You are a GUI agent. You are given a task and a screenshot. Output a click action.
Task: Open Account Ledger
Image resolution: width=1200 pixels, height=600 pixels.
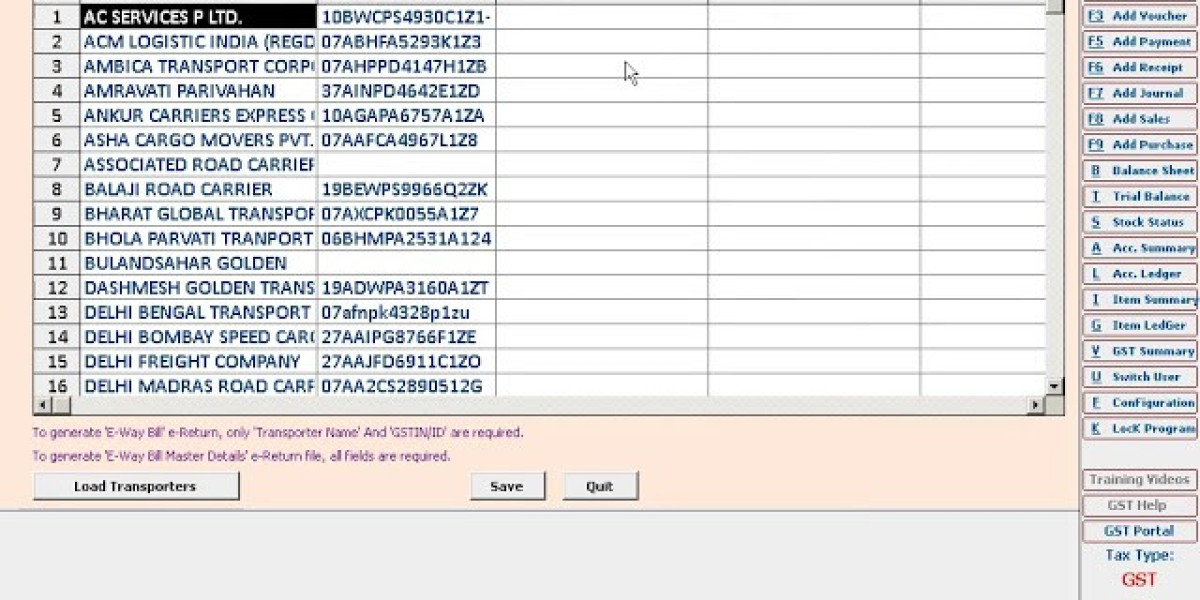pyautogui.click(x=1140, y=273)
